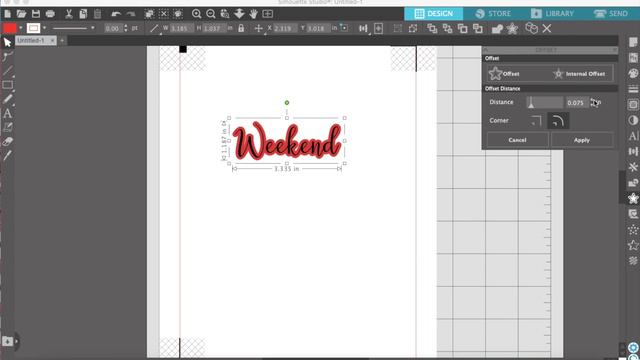This screenshot has height=360, width=640.
Task: Click the Deselect All icon
Action: click(x=164, y=14)
